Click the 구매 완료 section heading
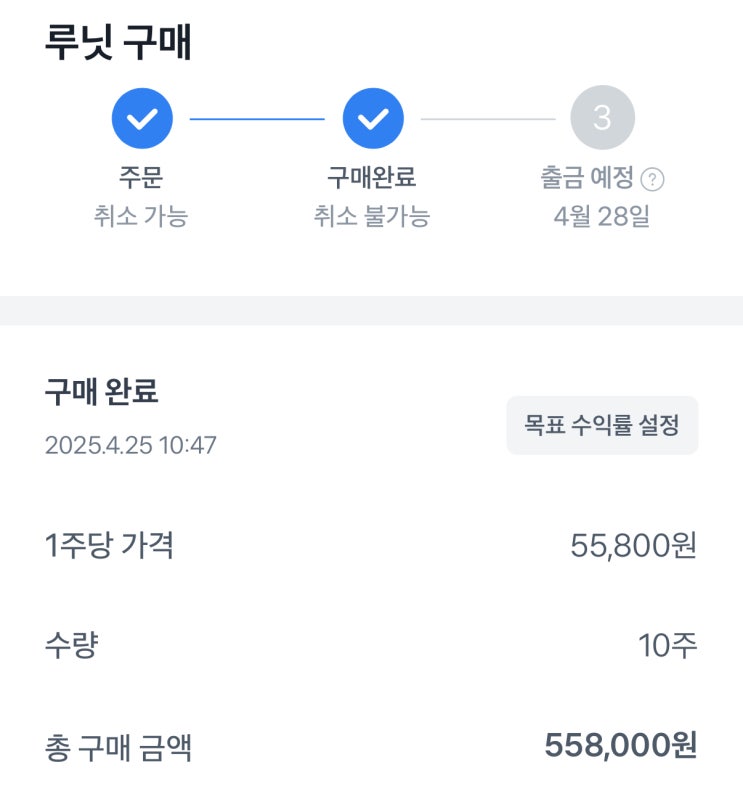This screenshot has height=794, width=743. (102, 392)
